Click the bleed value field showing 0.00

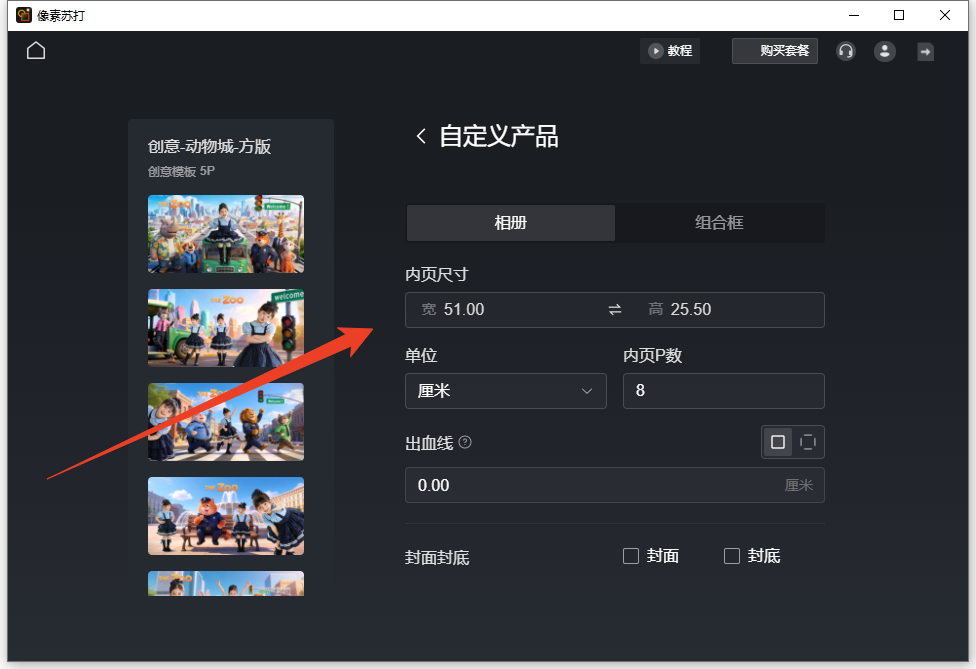point(614,485)
